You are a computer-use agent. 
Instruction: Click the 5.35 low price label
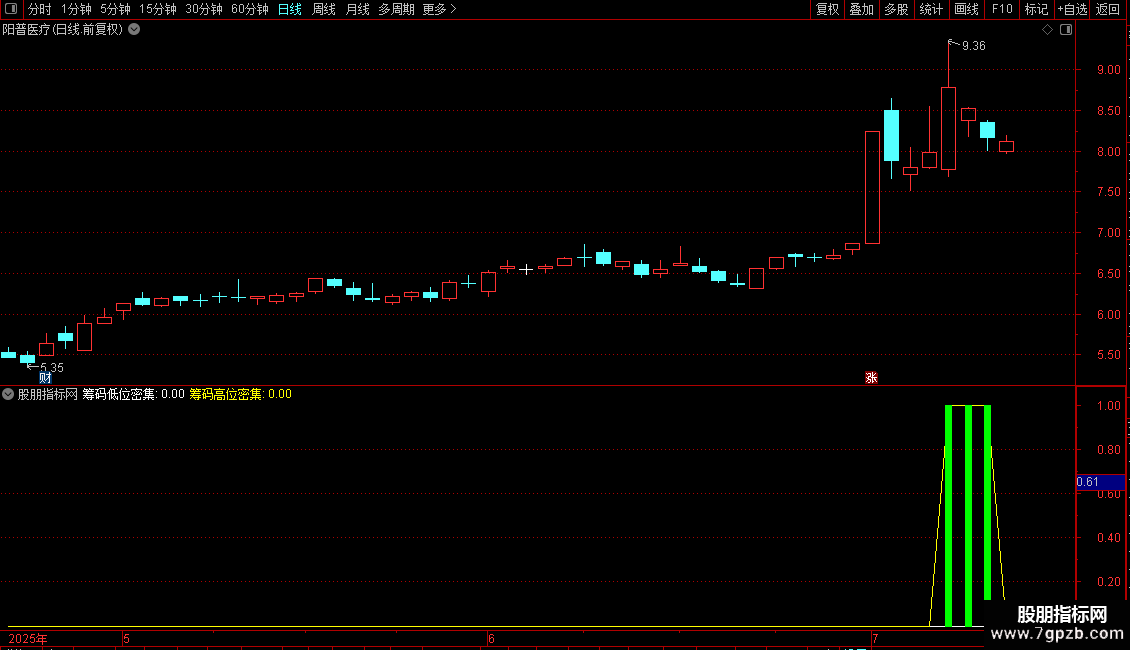52,368
